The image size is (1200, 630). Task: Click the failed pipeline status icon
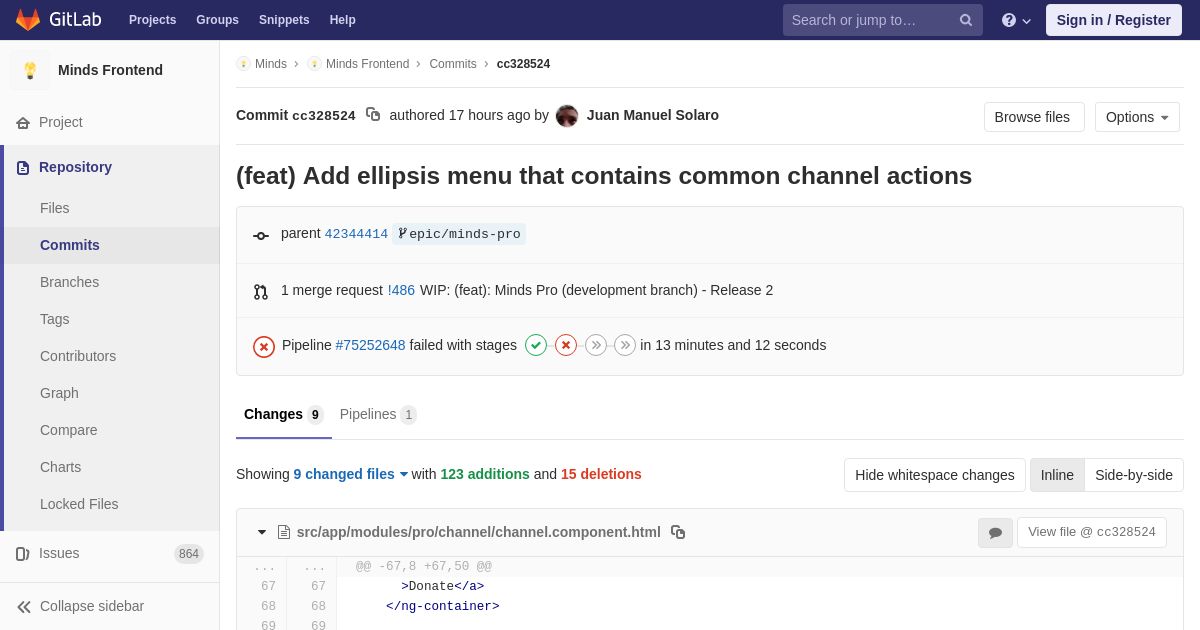[264, 346]
